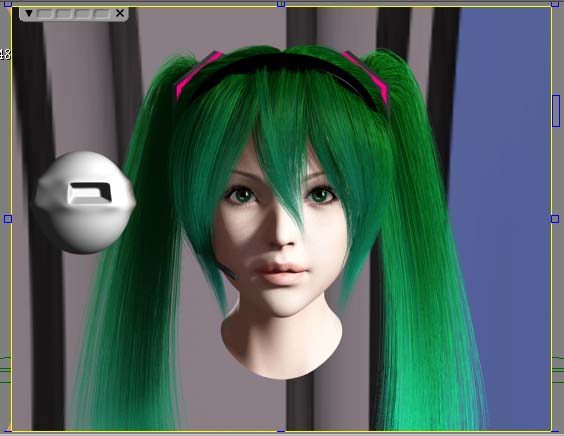
Task: Select the first empty slot in the toolbar
Action: [45, 14]
